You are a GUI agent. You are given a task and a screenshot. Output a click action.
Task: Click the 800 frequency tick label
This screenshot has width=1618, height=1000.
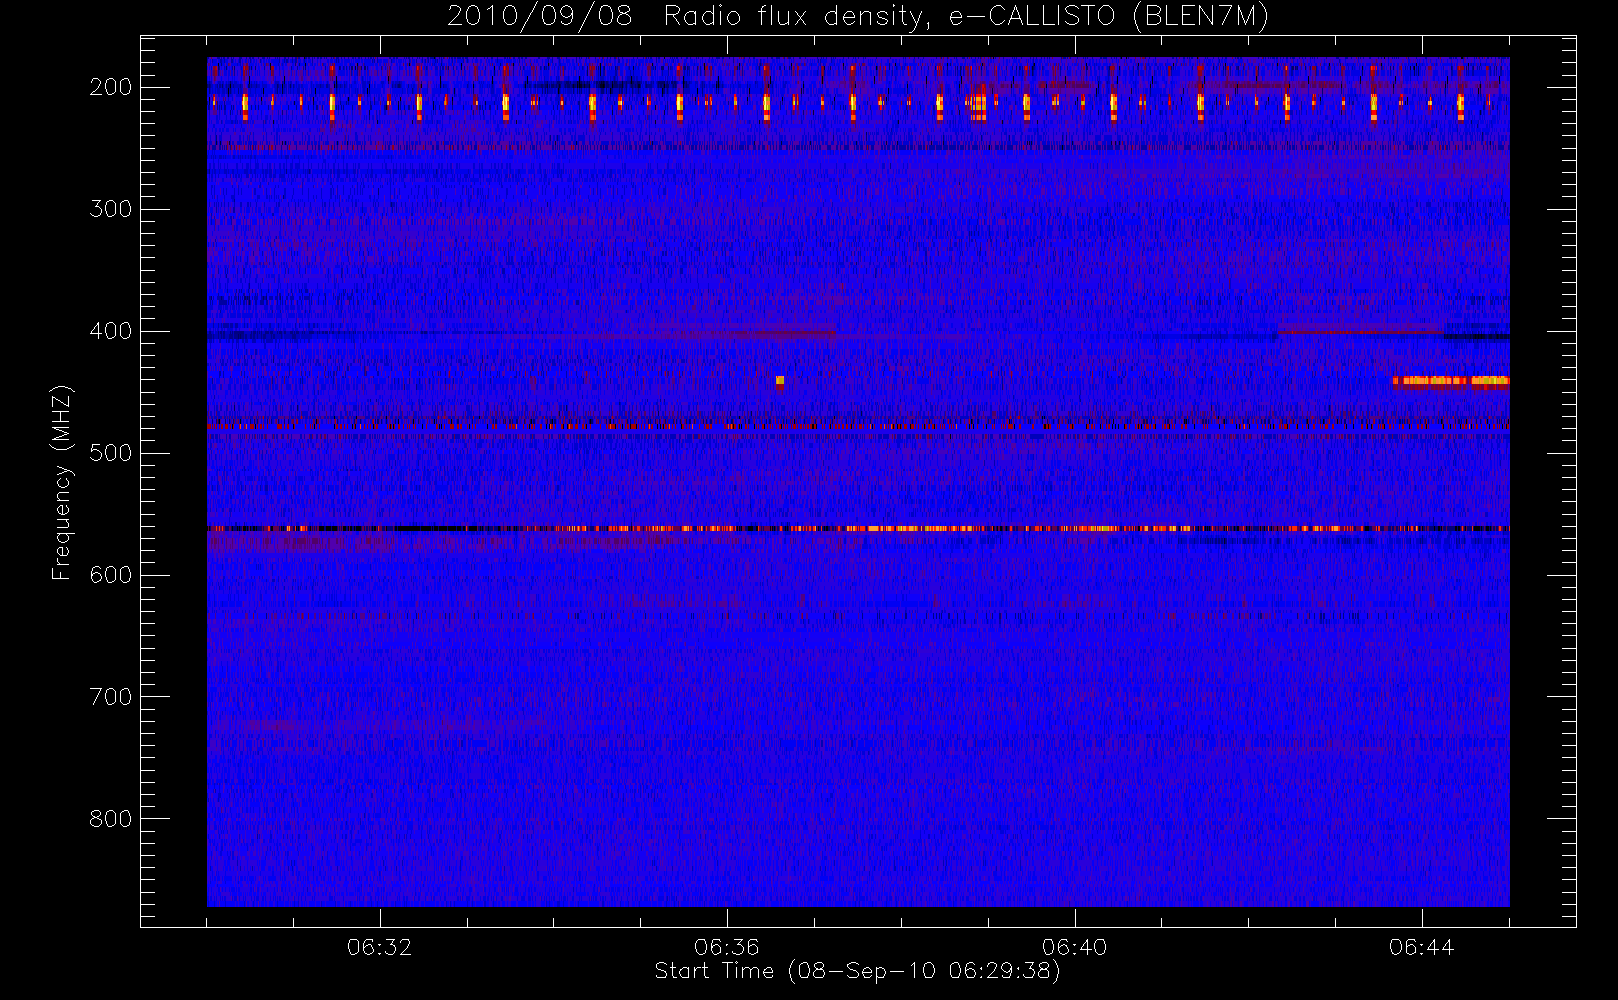(x=110, y=819)
